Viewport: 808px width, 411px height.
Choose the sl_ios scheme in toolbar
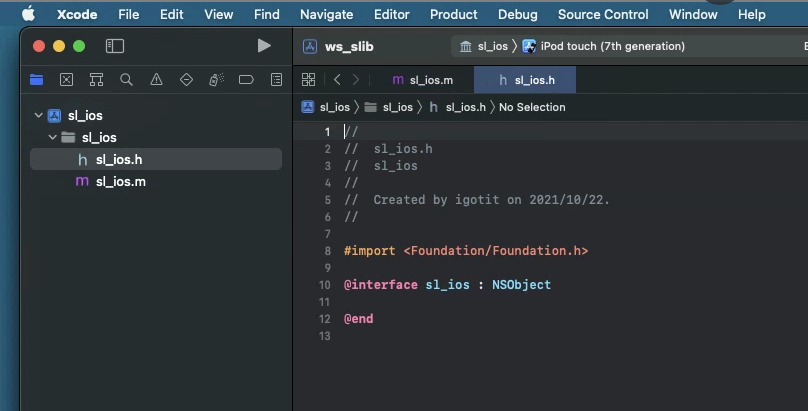pyautogui.click(x=484, y=46)
